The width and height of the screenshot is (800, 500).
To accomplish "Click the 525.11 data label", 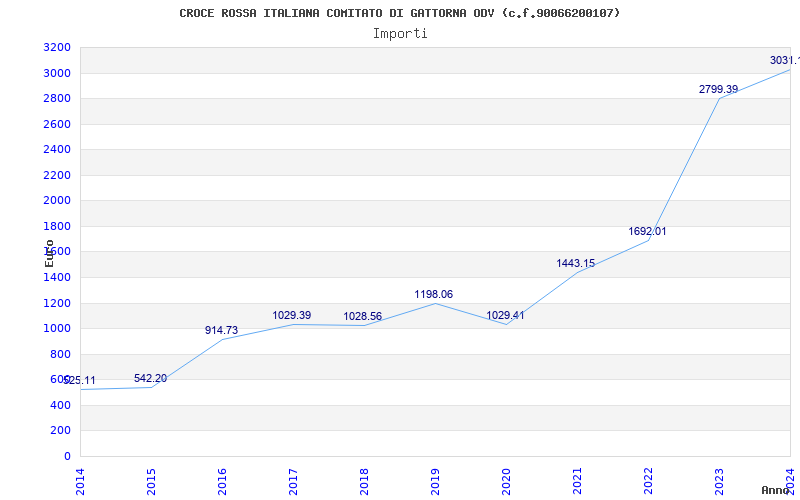I will tap(79, 381).
